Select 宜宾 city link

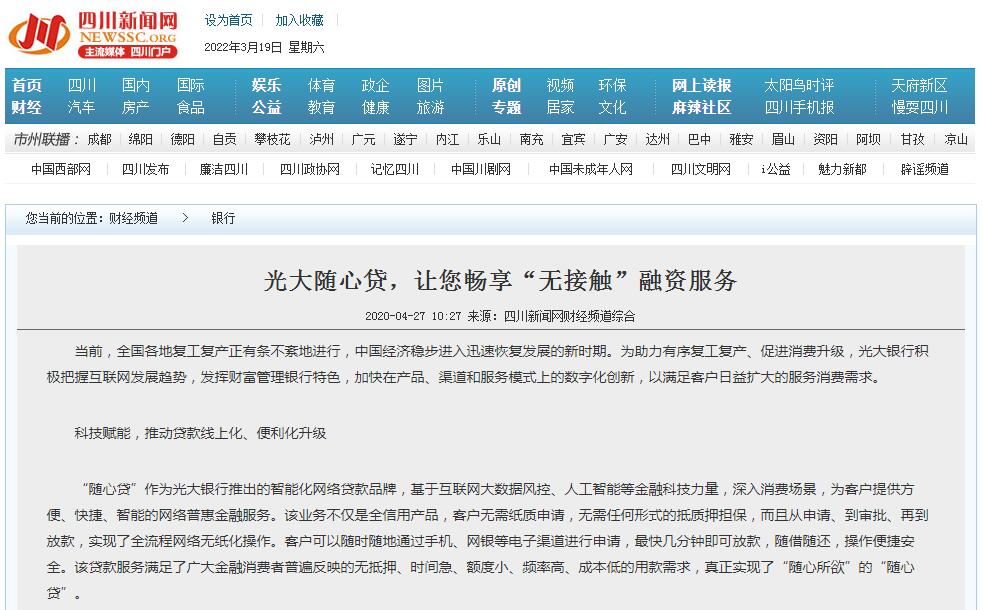coord(573,139)
